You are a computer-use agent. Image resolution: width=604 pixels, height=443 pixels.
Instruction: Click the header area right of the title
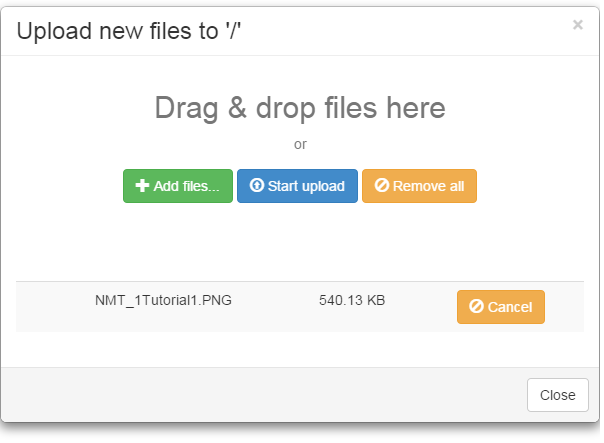[x=404, y=31]
